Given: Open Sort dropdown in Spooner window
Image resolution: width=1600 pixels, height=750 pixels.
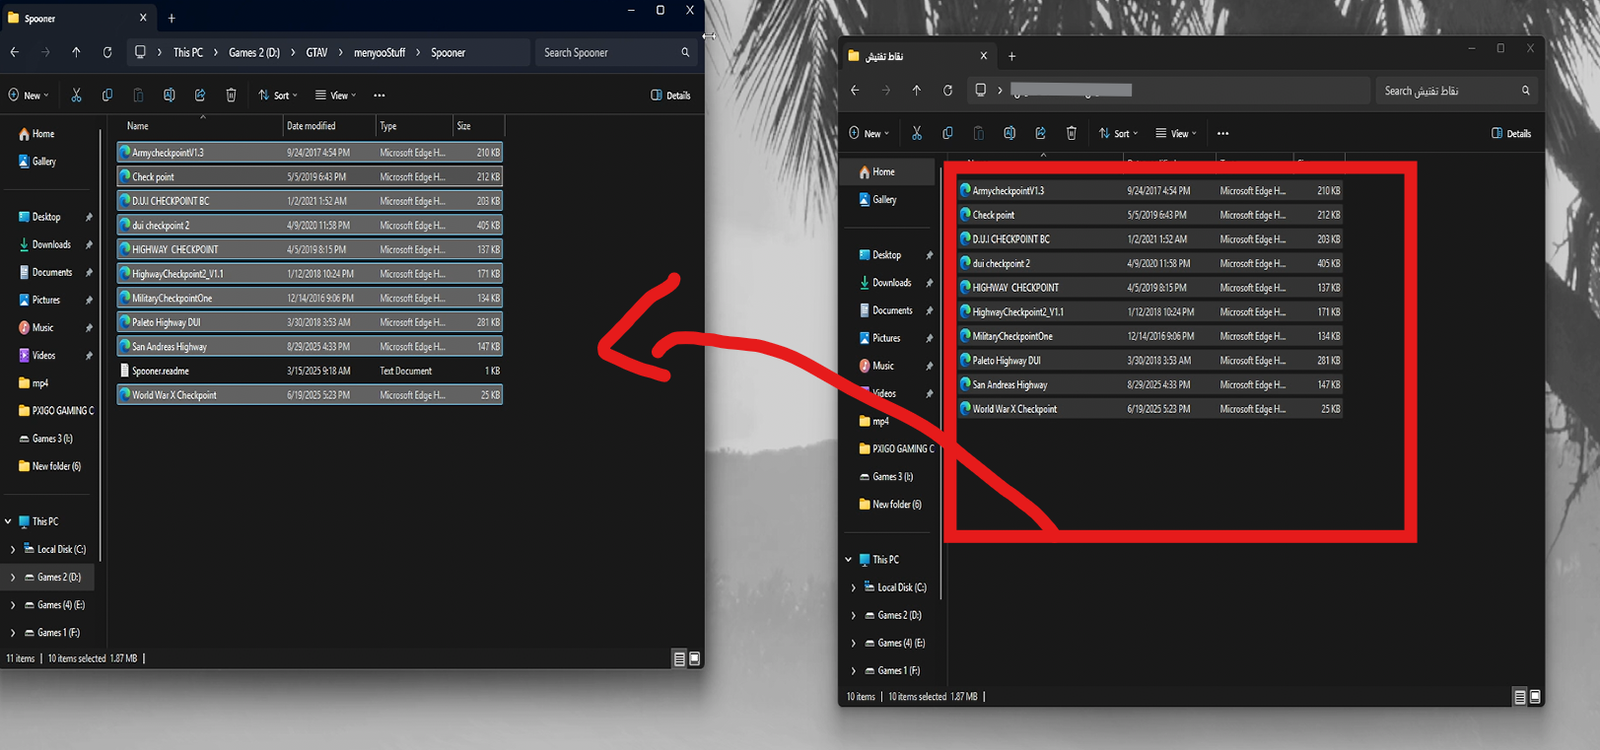Looking at the screenshot, I should point(278,95).
